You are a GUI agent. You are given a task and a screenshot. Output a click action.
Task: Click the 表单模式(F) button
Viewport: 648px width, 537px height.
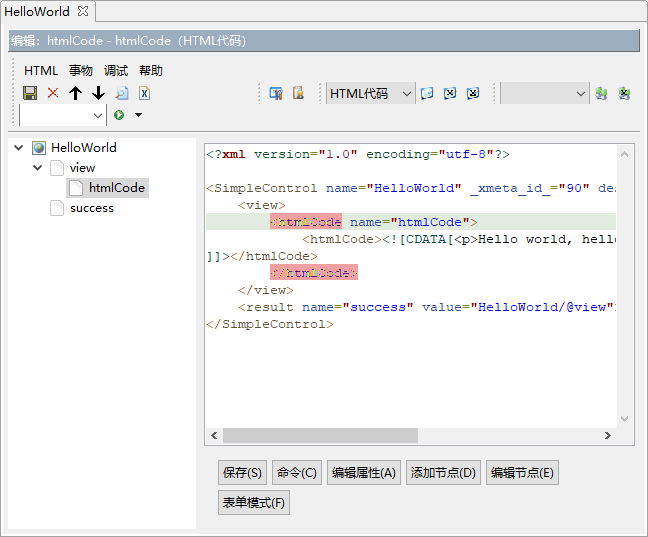[x=254, y=503]
